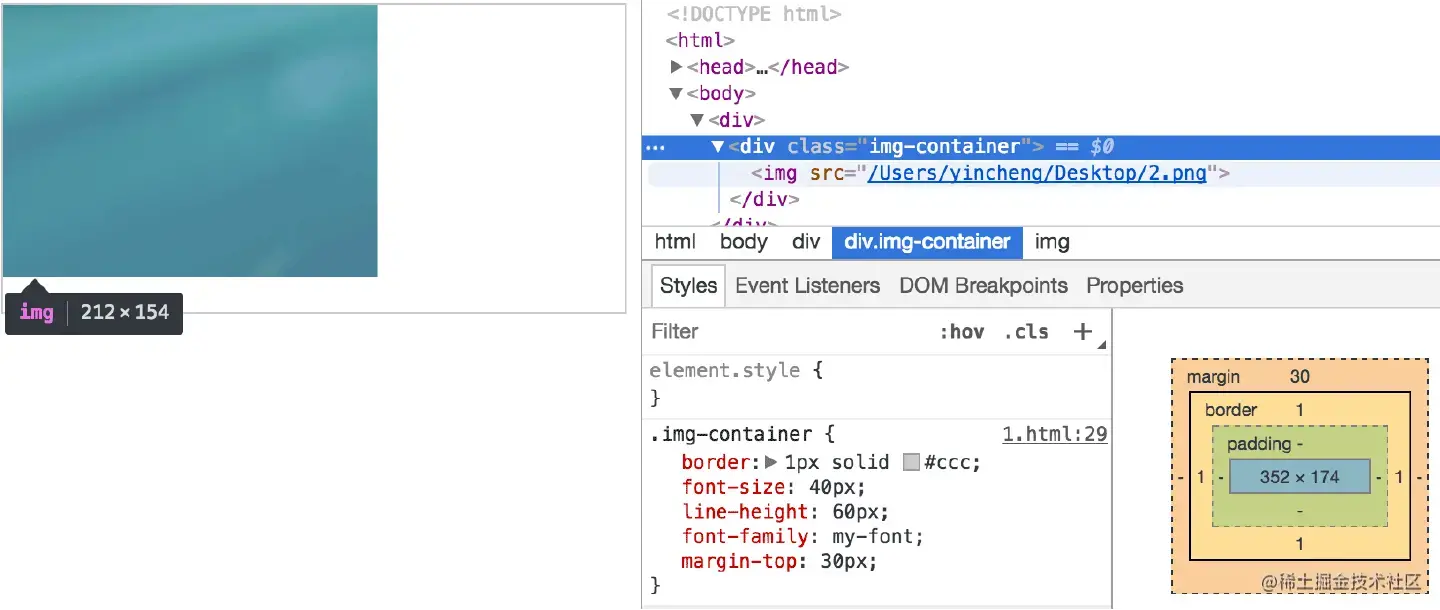Collapse the body element node
This screenshot has width=1440, height=610.
[x=677, y=94]
